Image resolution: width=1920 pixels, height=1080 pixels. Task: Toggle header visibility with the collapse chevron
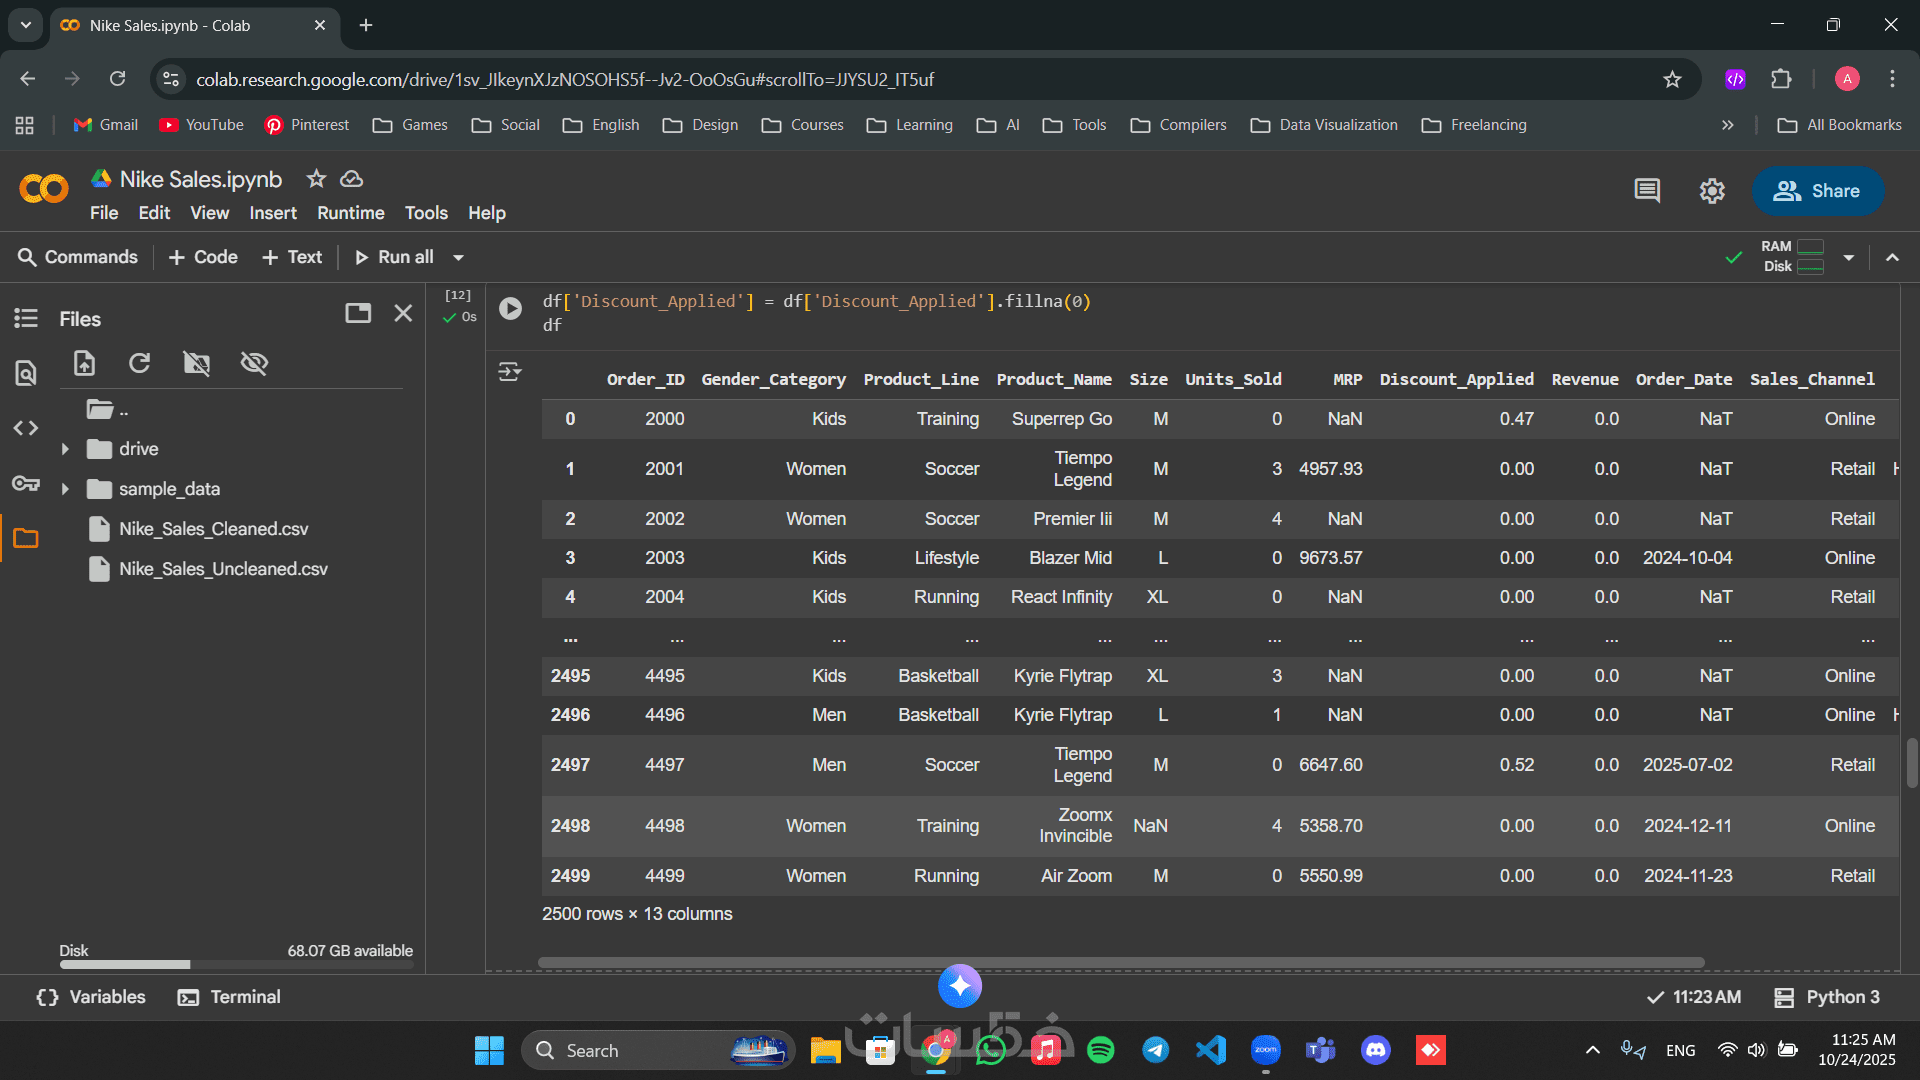[1892, 257]
